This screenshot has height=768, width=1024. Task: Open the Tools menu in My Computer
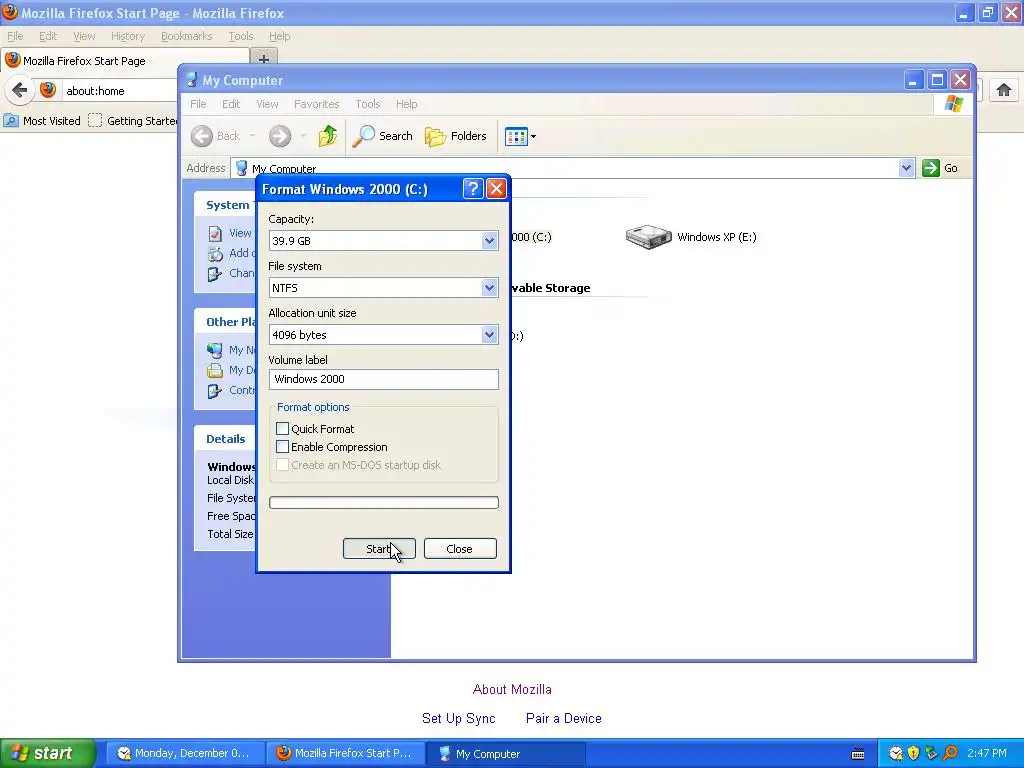click(x=367, y=104)
